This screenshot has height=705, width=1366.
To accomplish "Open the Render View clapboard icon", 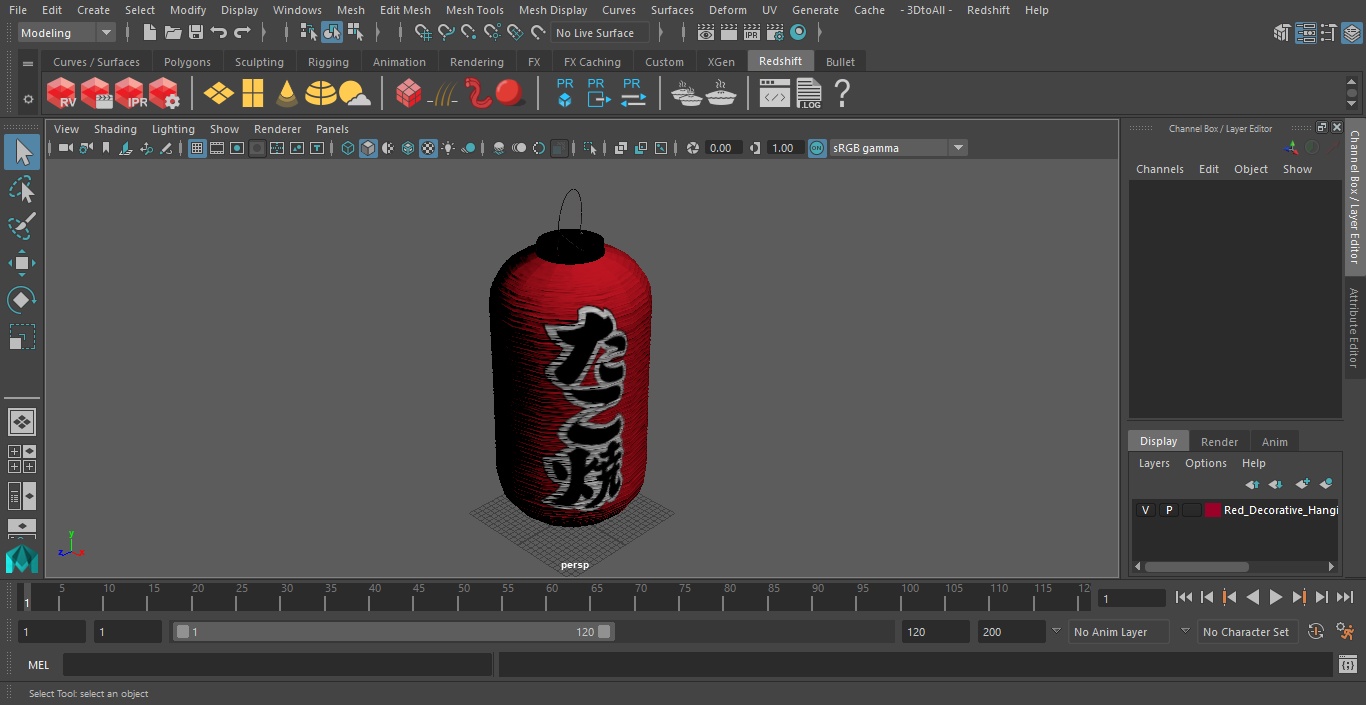I will point(706,33).
